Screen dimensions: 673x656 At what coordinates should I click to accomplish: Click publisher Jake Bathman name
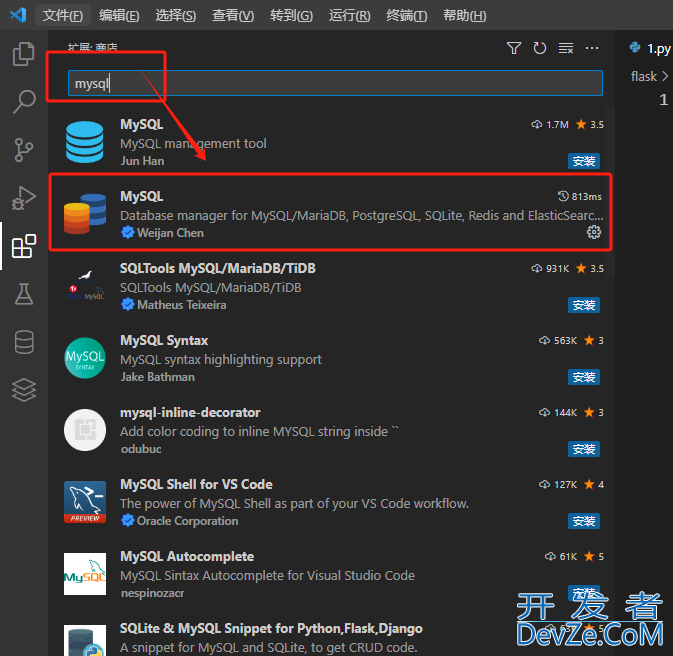point(158,377)
